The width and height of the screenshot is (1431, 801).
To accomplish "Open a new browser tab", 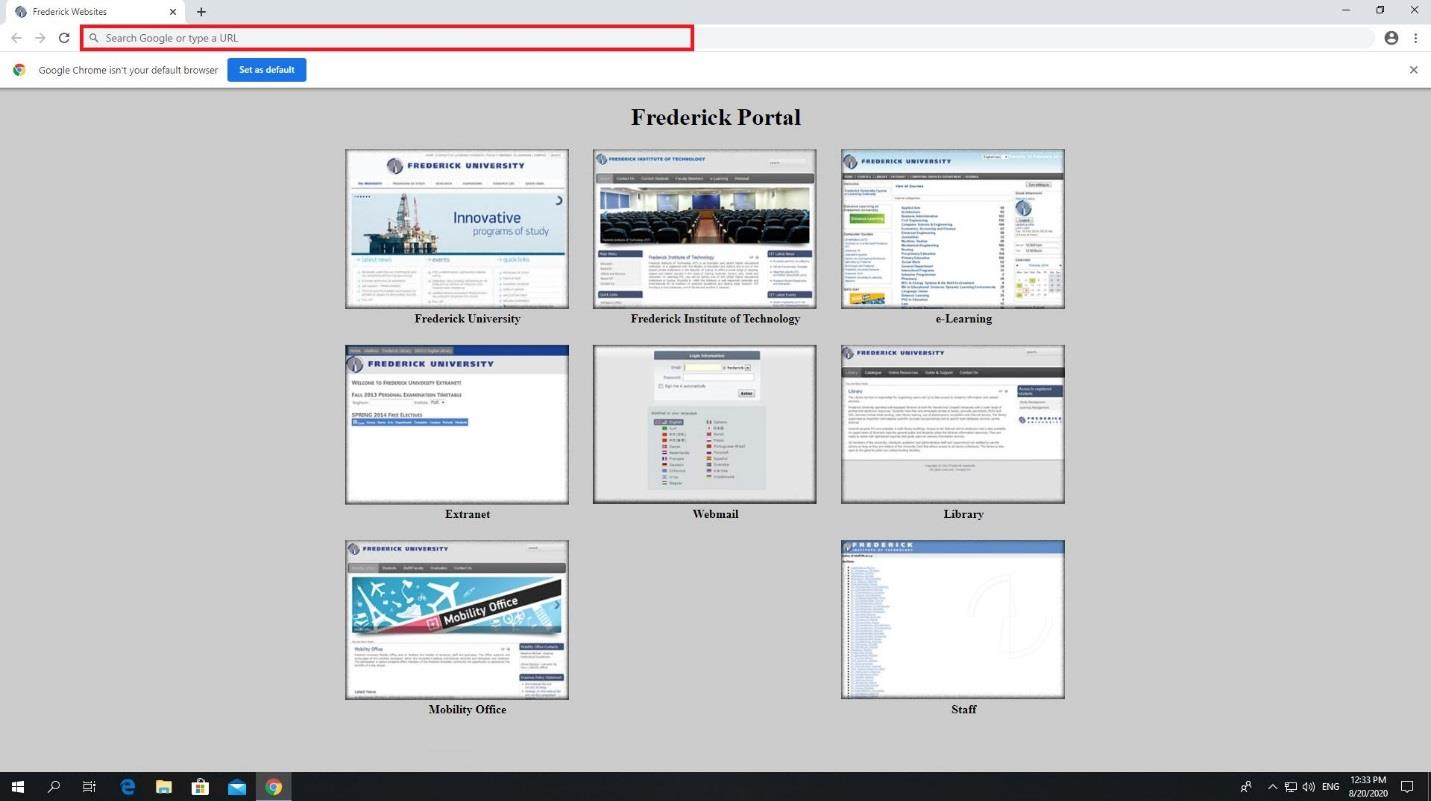I will pyautogui.click(x=201, y=12).
